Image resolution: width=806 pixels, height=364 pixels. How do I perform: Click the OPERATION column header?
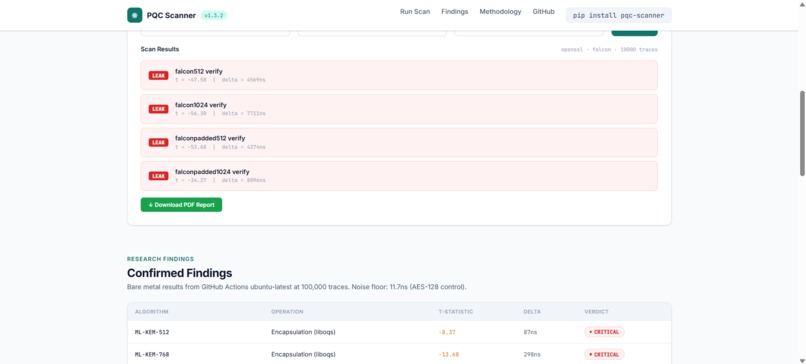tap(287, 312)
